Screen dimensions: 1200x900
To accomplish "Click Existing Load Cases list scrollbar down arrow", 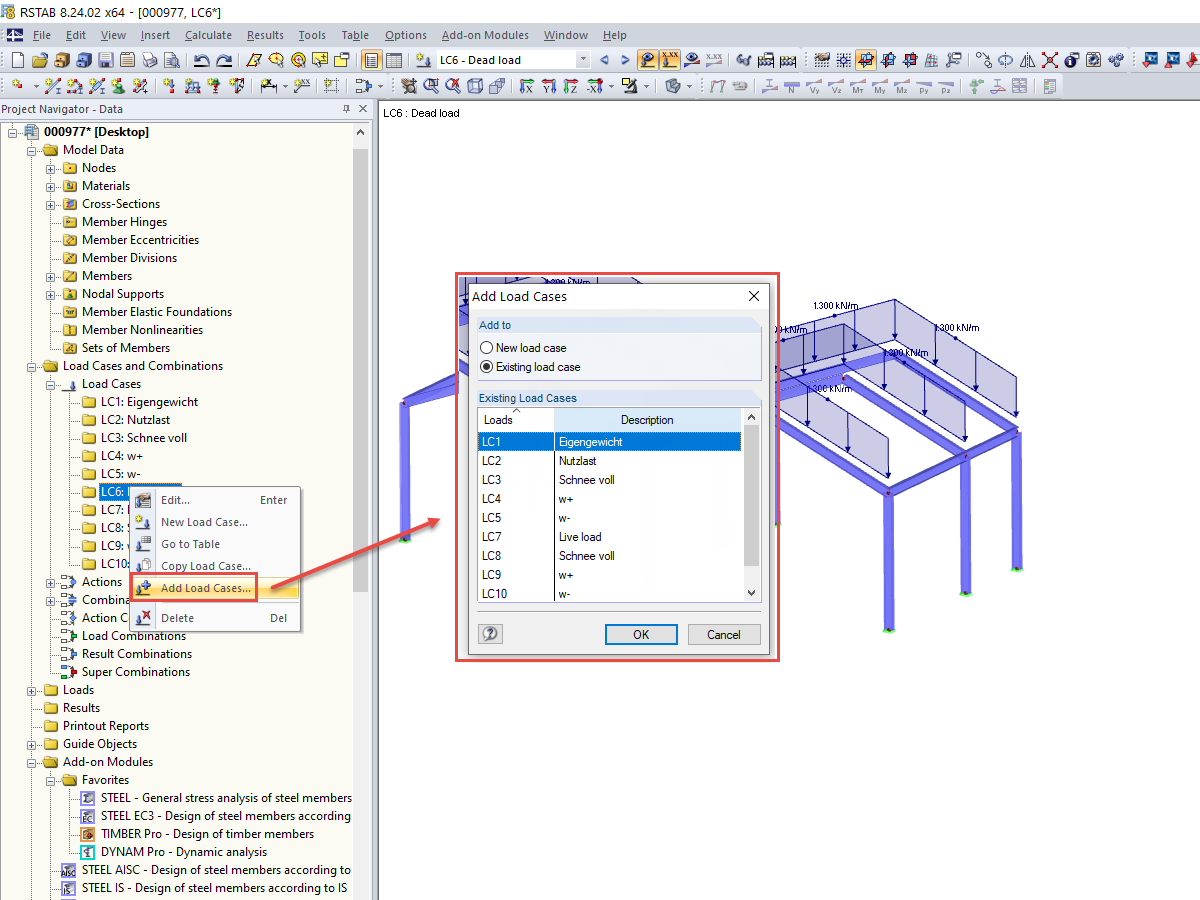I will tap(752, 593).
